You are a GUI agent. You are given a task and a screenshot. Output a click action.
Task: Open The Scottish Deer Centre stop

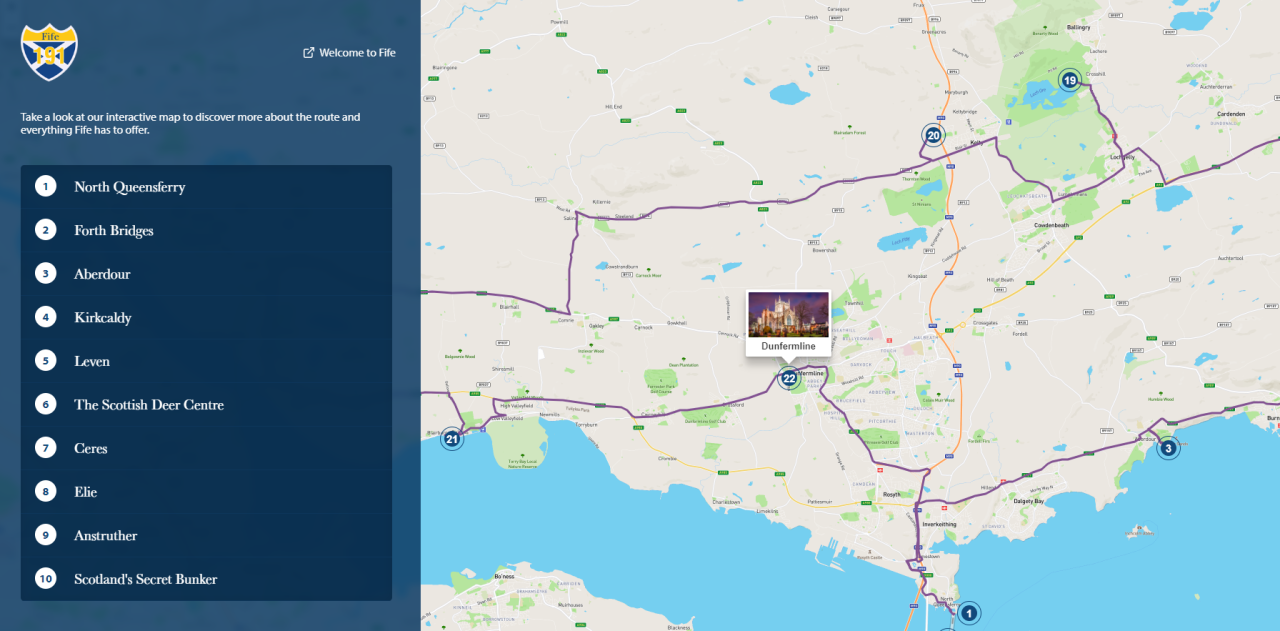point(147,404)
